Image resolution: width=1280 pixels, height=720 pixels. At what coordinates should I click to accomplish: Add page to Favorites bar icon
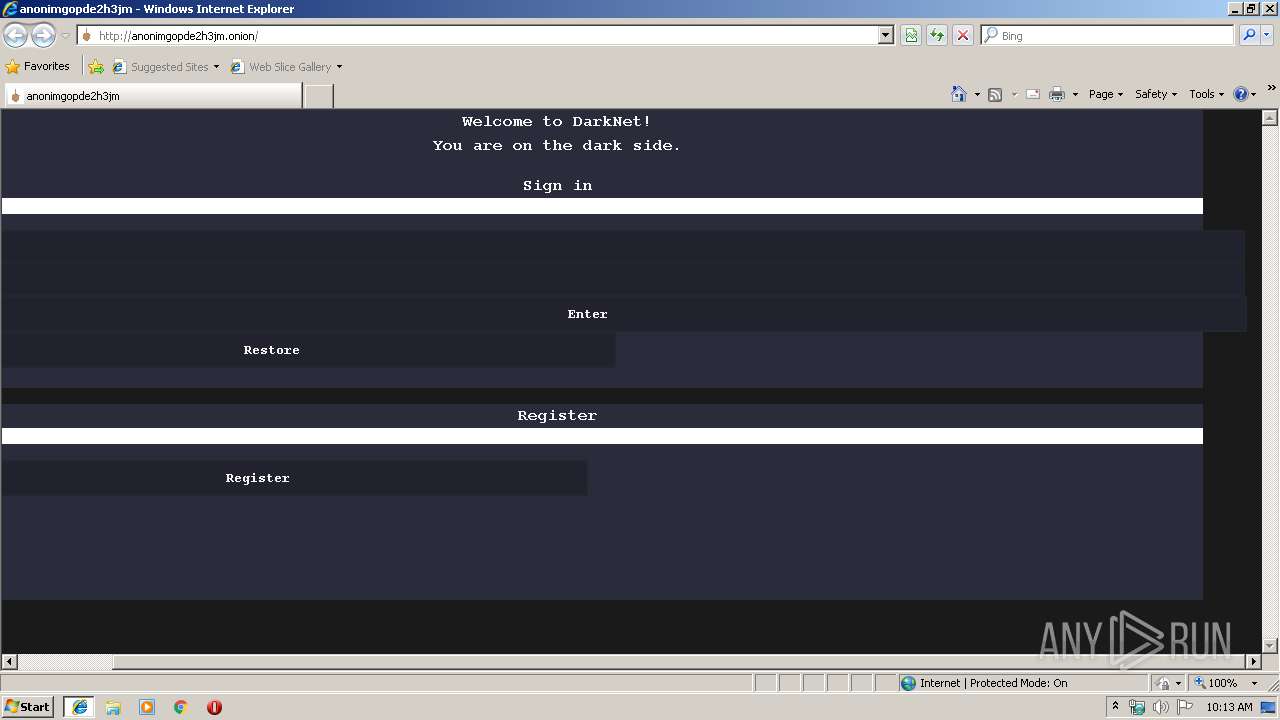[96, 67]
